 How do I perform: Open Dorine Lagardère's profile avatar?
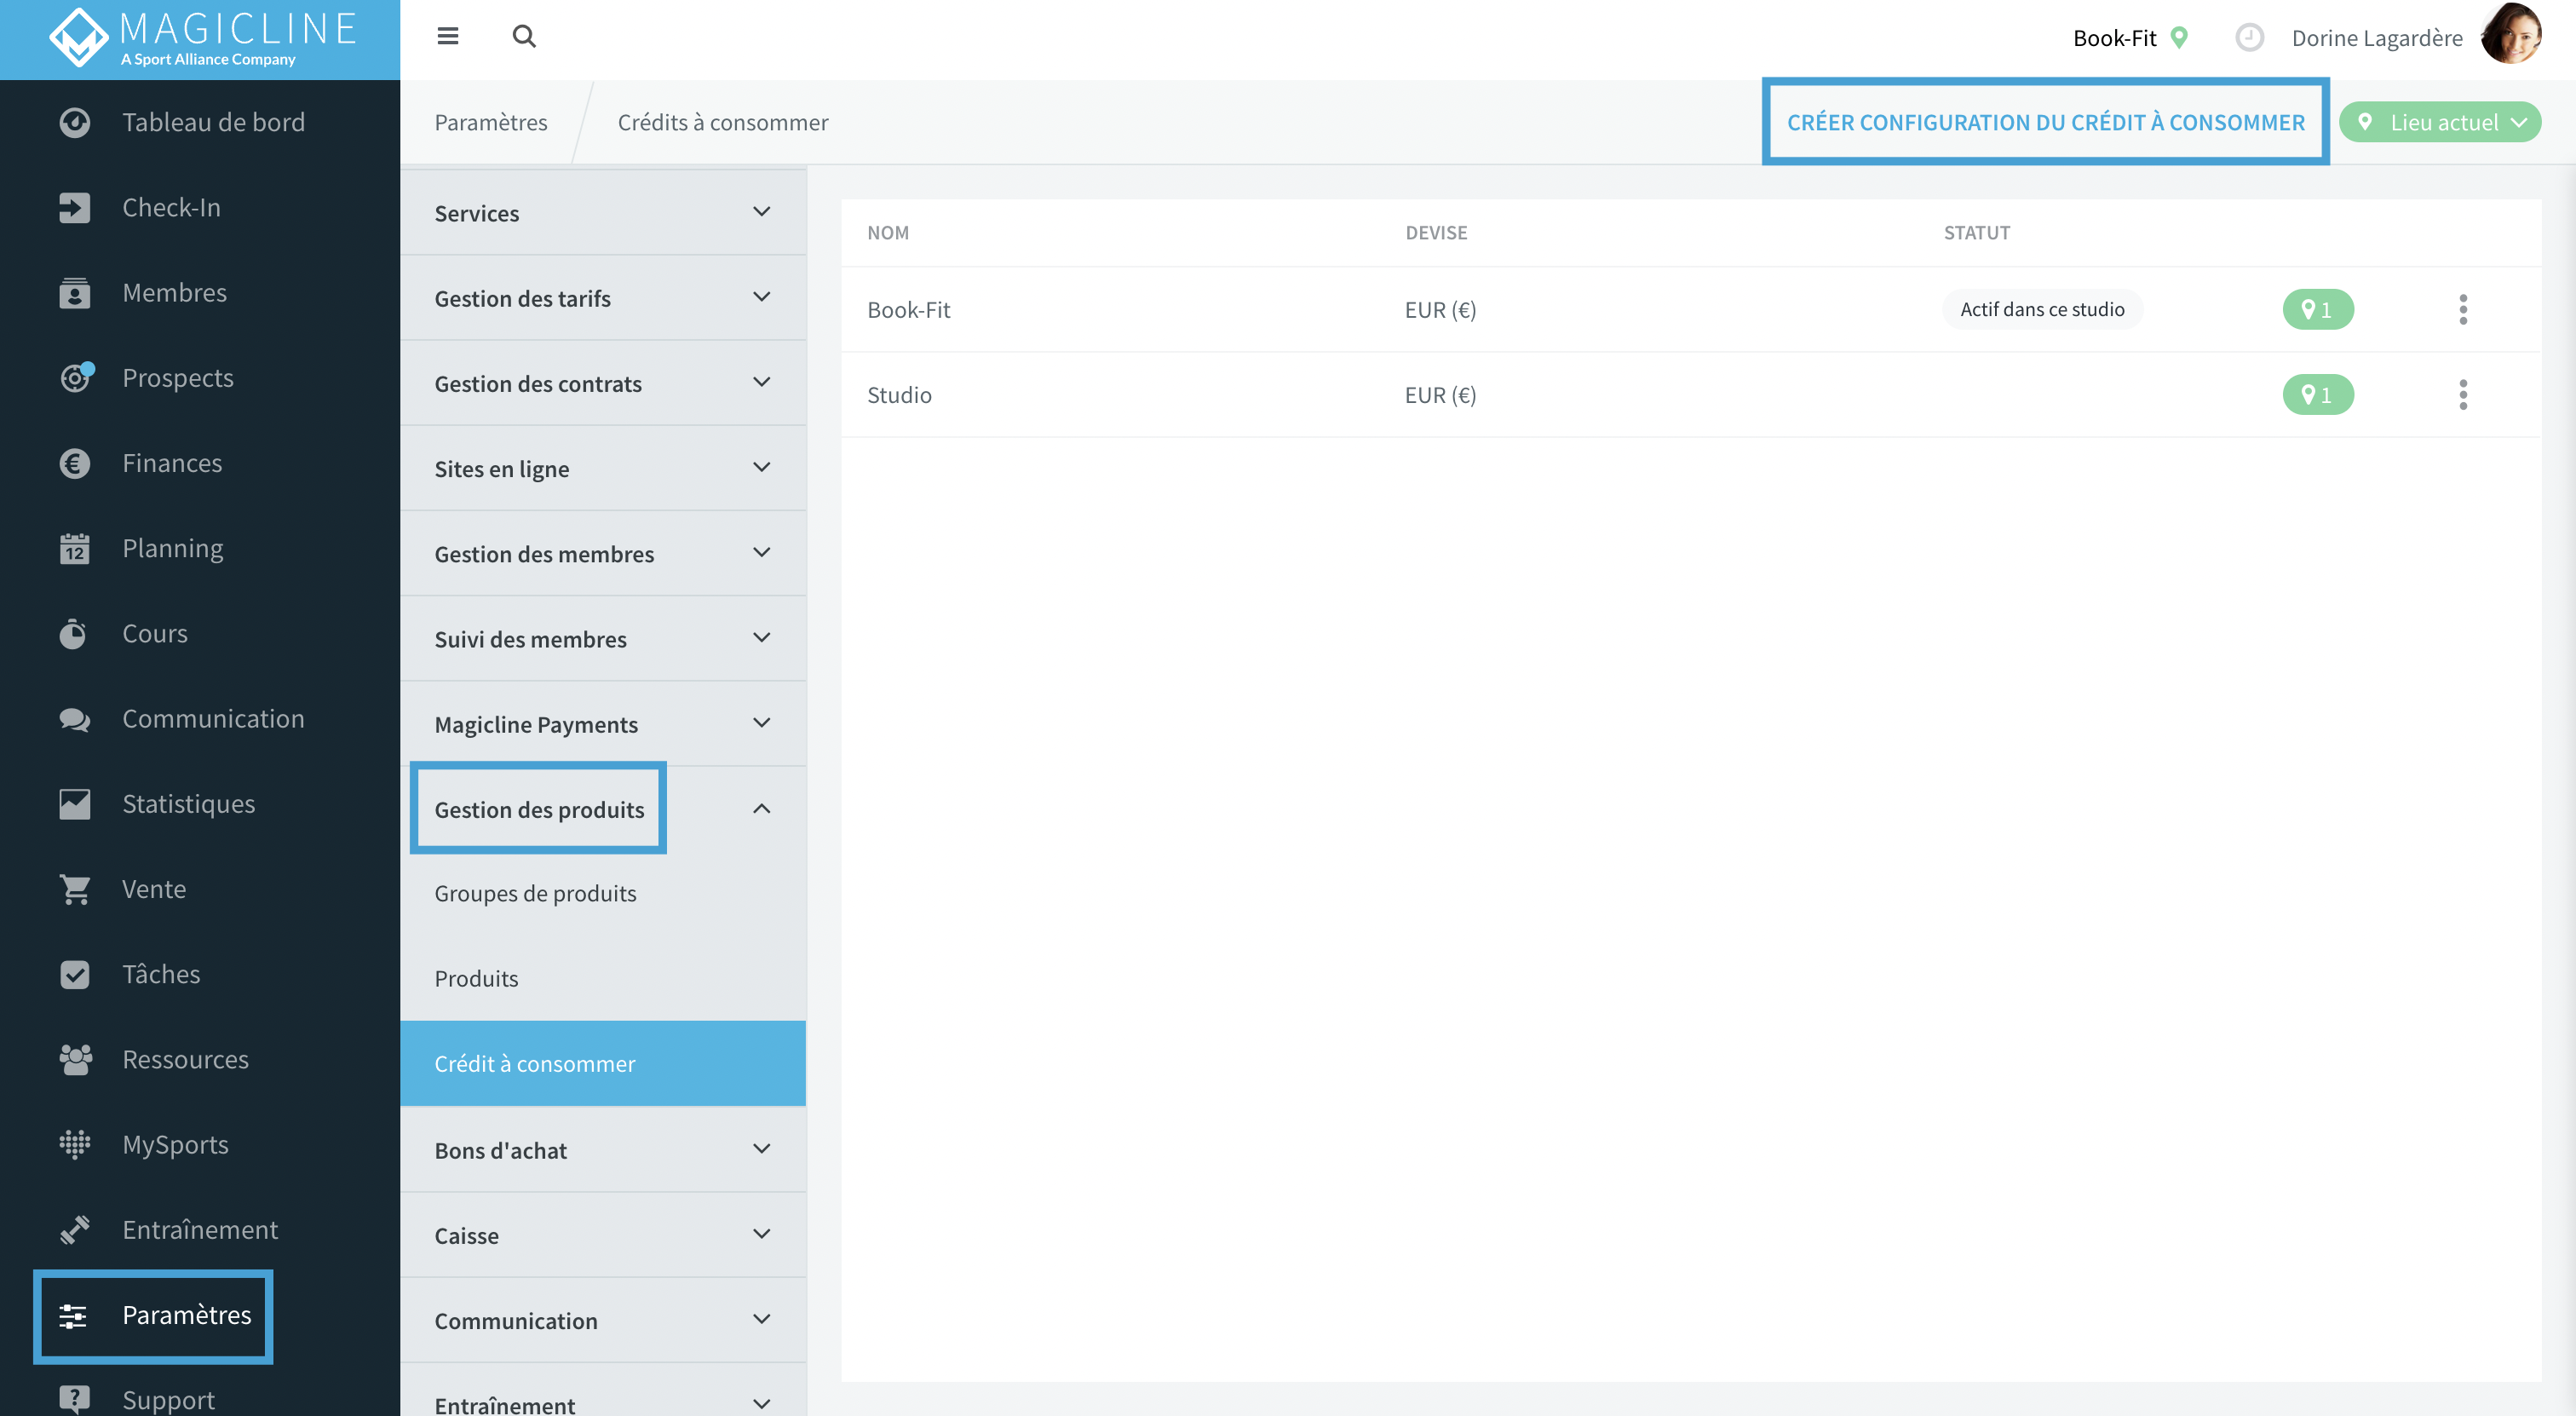[2511, 34]
